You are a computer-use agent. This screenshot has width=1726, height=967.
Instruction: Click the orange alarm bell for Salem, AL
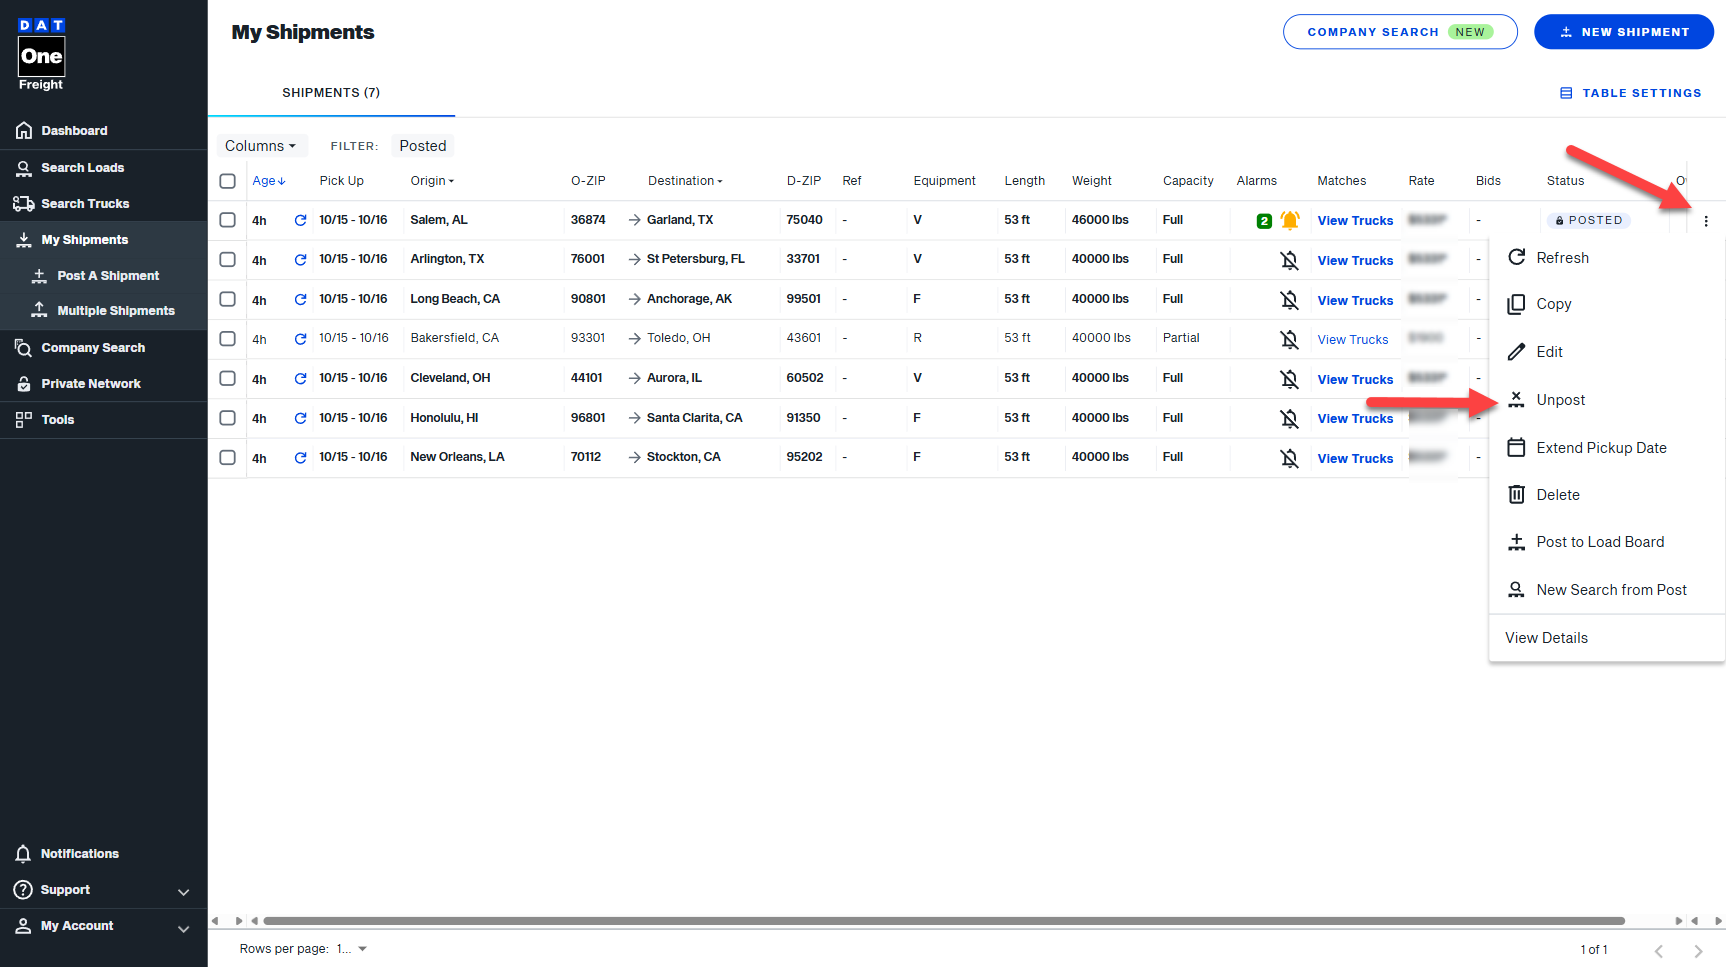pyautogui.click(x=1290, y=220)
